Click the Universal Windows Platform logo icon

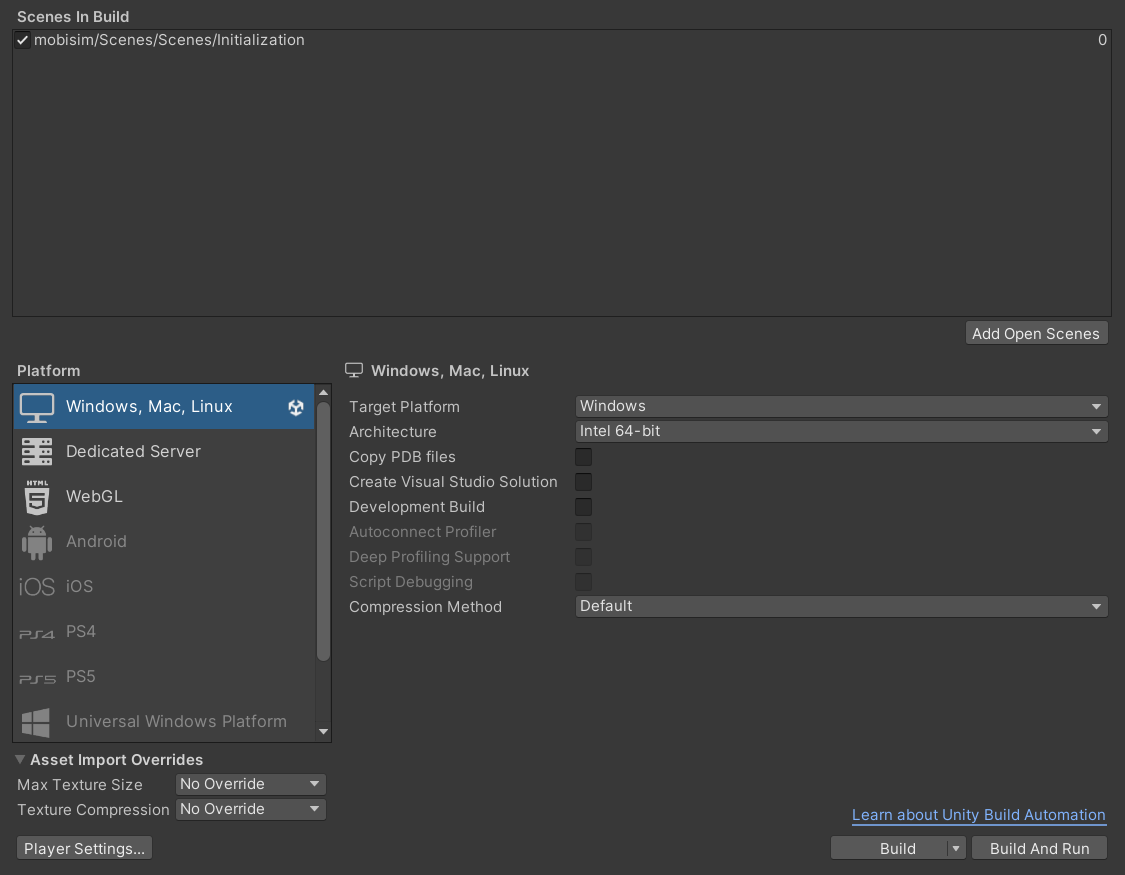36,722
